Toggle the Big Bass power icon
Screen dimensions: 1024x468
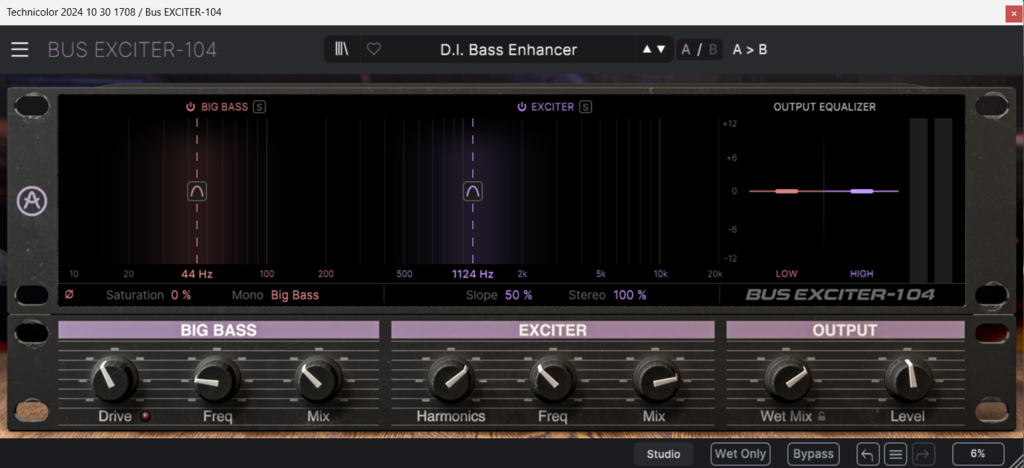click(191, 107)
